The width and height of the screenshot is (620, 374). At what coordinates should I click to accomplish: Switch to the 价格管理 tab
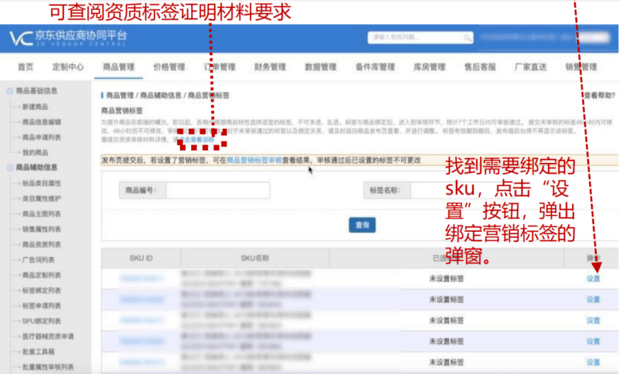click(x=169, y=67)
